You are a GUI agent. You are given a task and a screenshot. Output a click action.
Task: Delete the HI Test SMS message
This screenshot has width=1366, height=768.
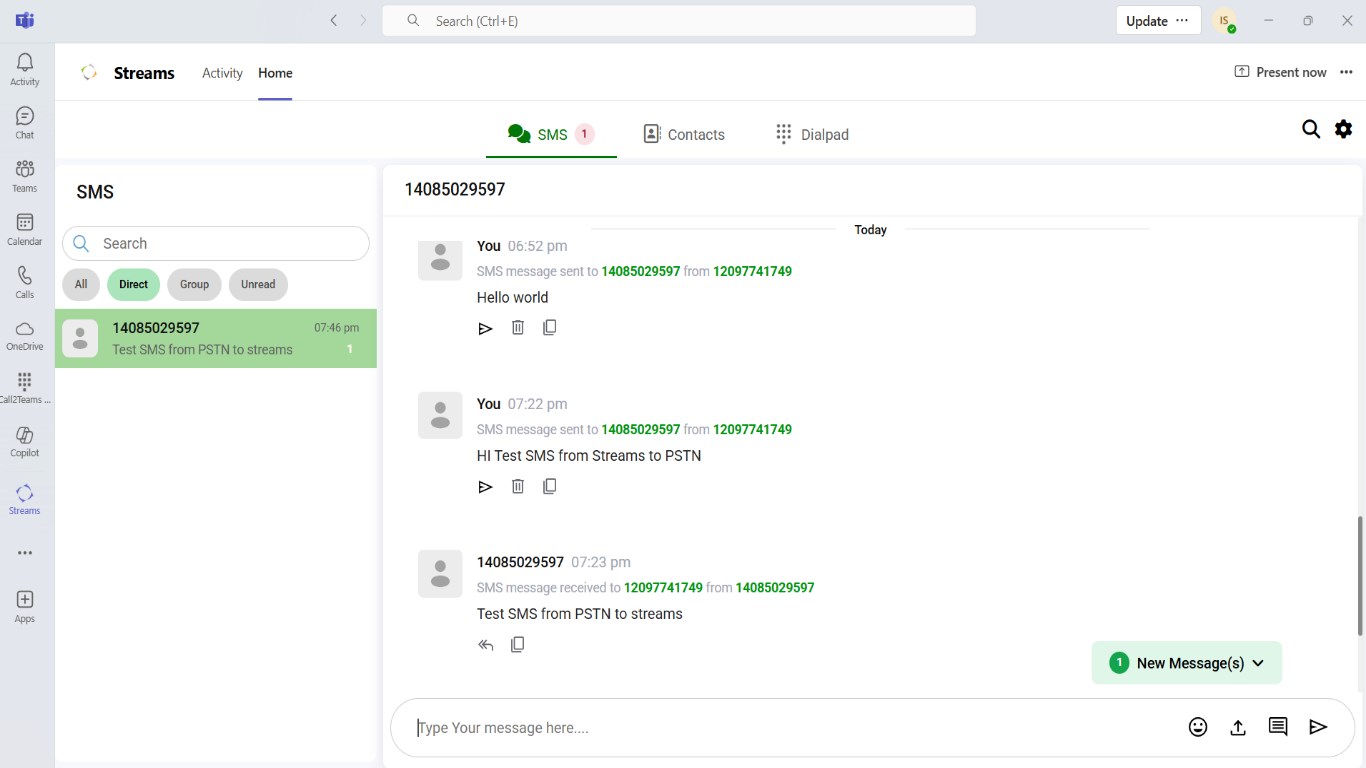click(x=518, y=486)
